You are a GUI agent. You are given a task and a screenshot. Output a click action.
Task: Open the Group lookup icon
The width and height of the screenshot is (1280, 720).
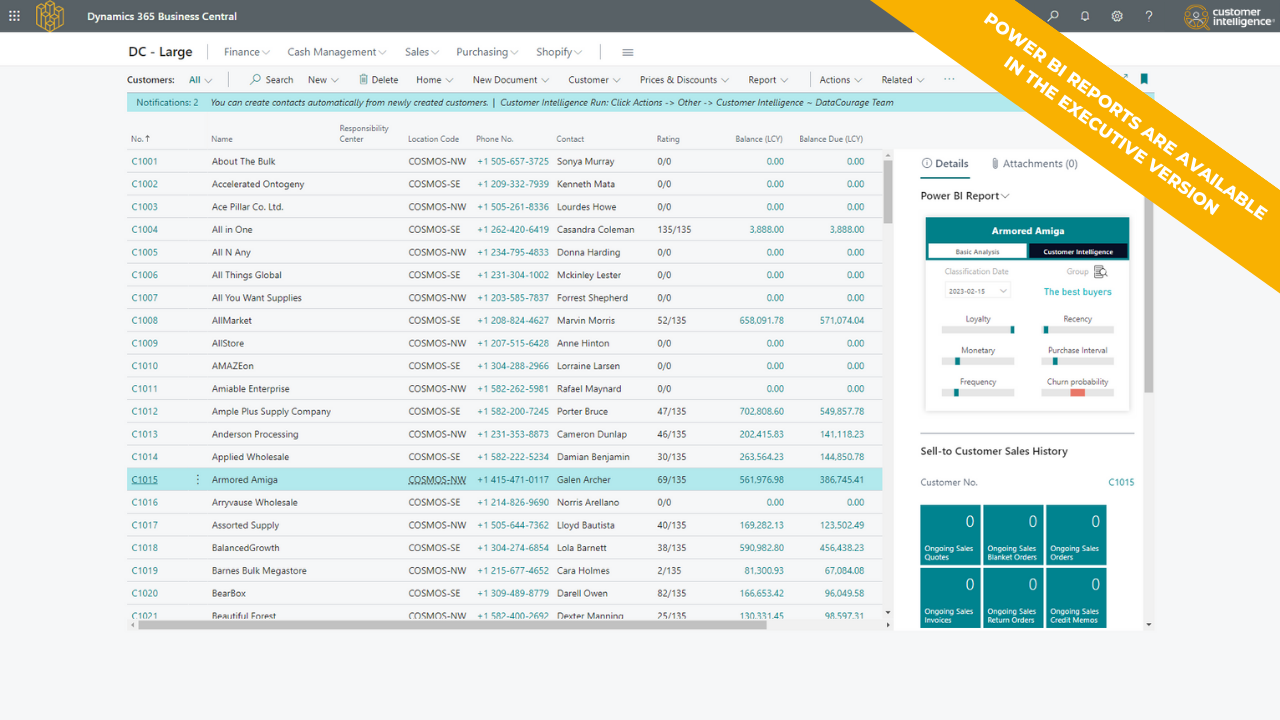(x=1101, y=272)
